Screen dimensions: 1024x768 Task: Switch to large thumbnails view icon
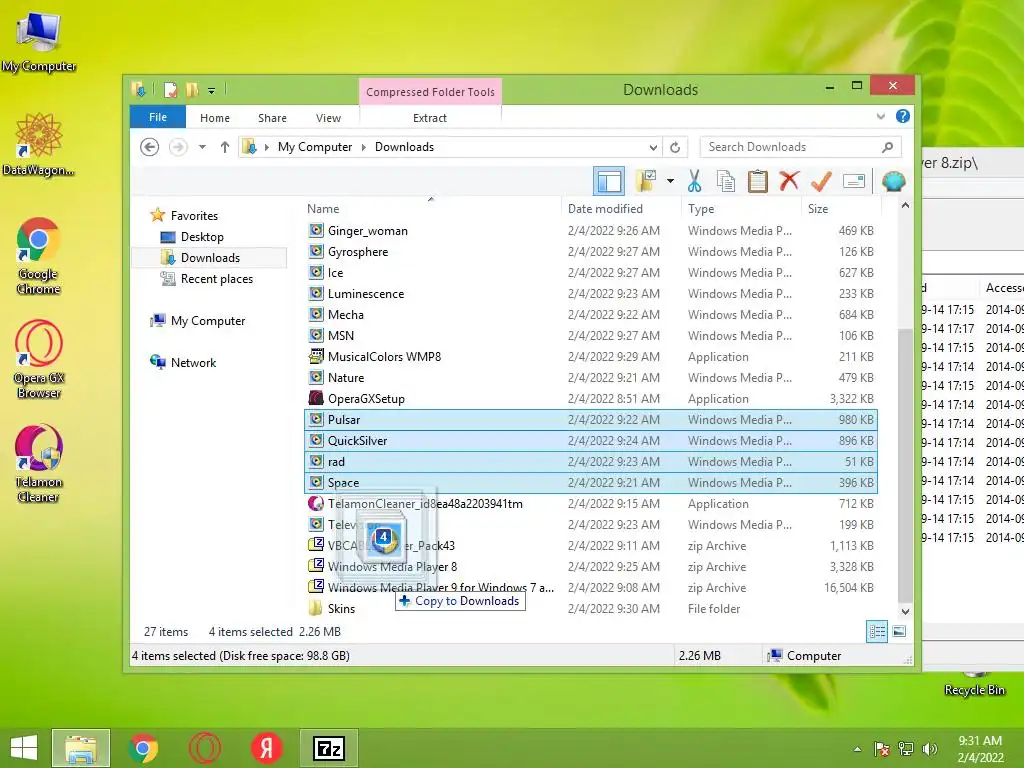[899, 631]
